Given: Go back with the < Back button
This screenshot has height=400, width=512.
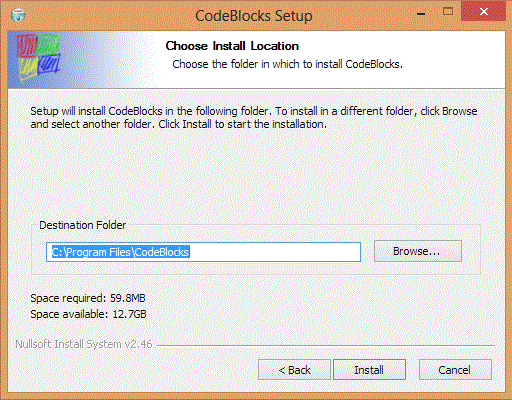Looking at the screenshot, I should tap(294, 369).
